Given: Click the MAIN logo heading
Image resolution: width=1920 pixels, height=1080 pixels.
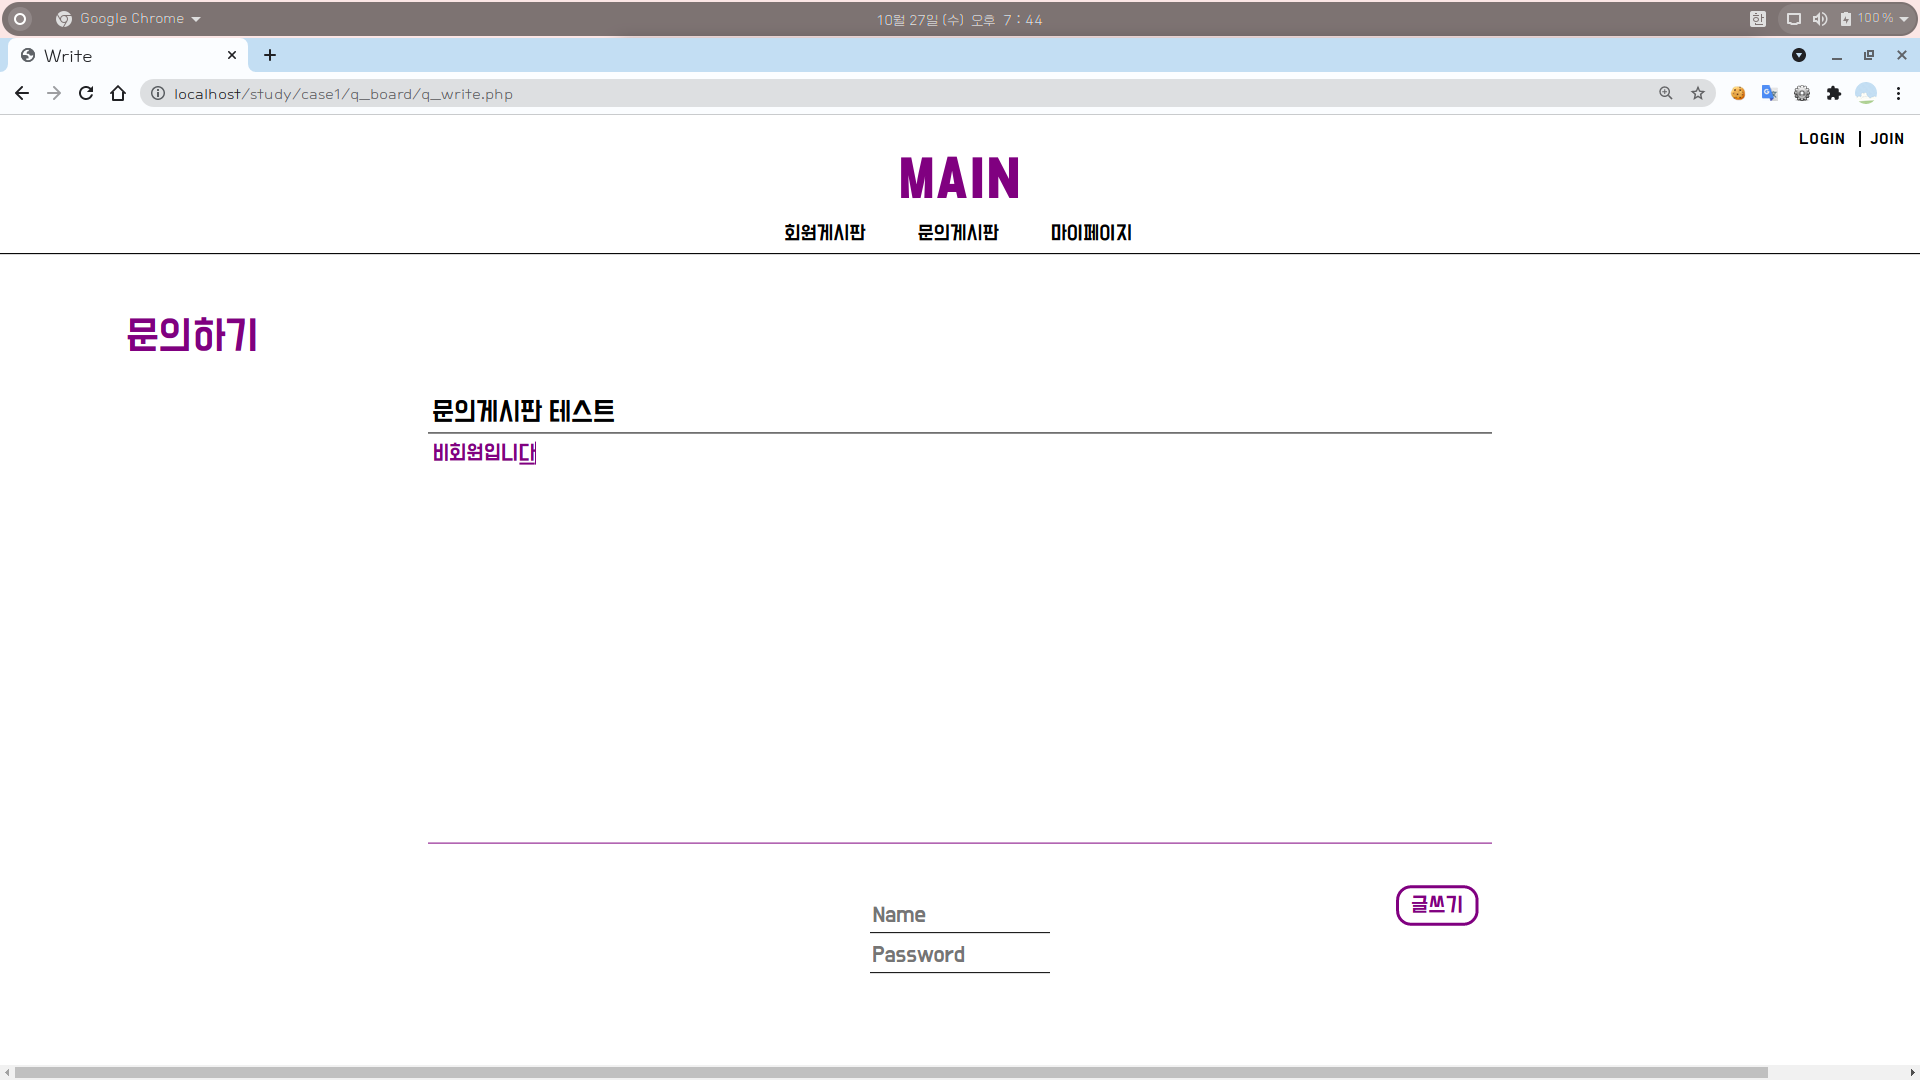Looking at the screenshot, I should pyautogui.click(x=959, y=179).
